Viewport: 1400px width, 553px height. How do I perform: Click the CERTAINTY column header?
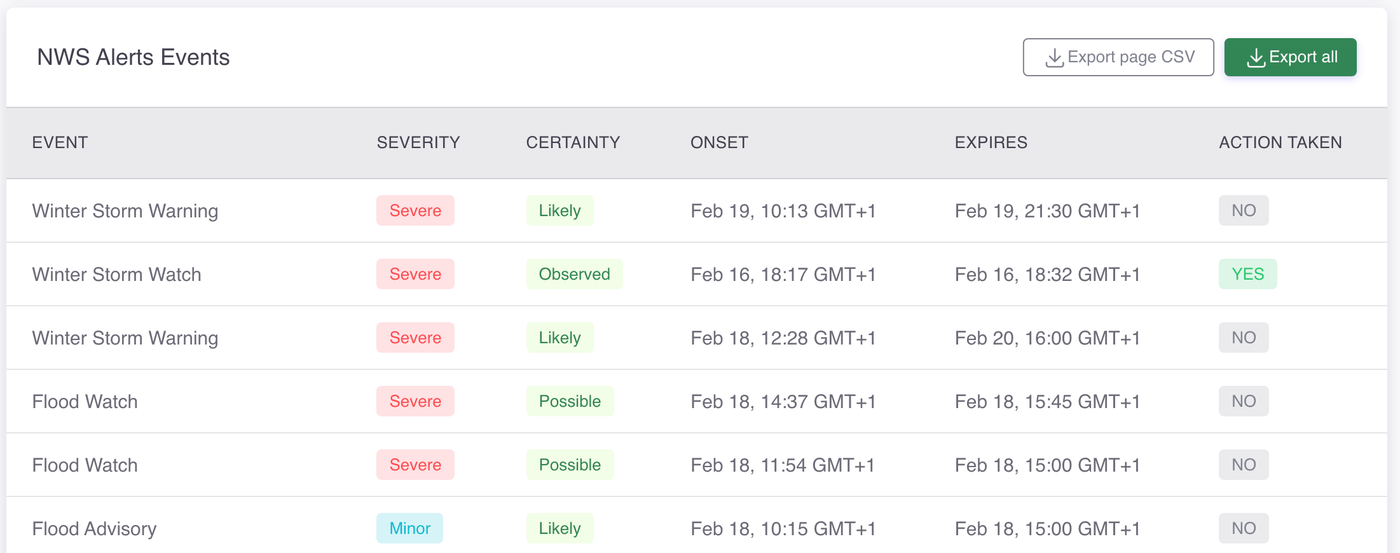tap(573, 142)
